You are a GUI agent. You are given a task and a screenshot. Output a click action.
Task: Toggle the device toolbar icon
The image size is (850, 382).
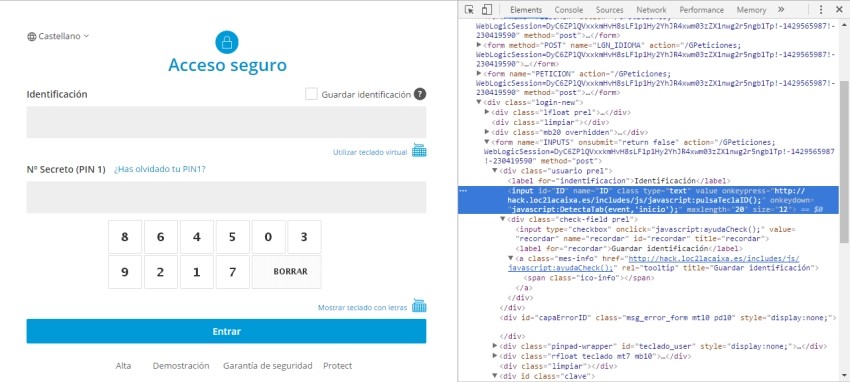tap(486, 10)
